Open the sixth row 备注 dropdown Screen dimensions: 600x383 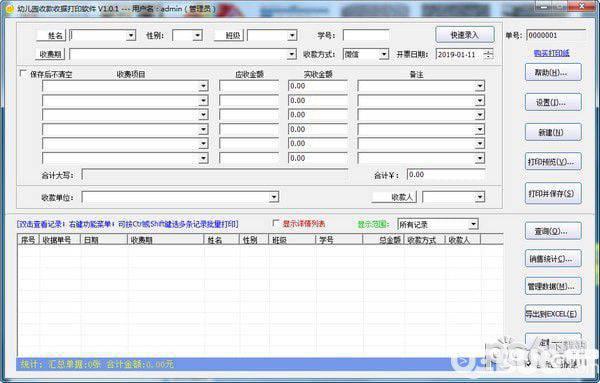click(480, 158)
